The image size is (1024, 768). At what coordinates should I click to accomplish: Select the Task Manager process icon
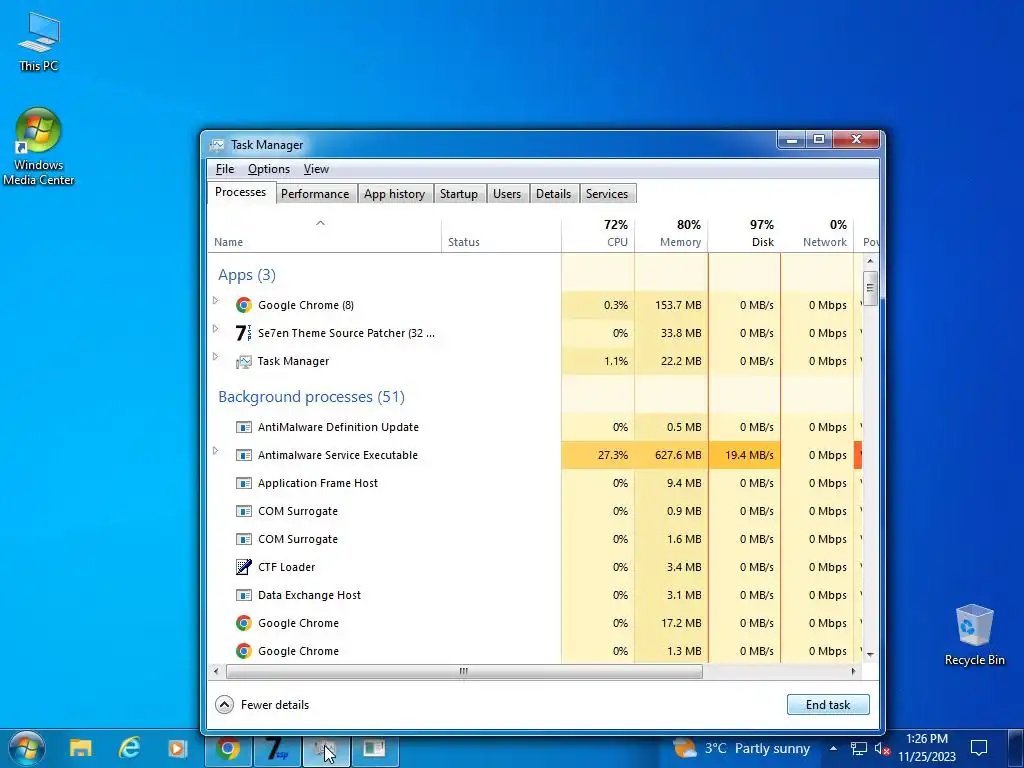tap(244, 361)
